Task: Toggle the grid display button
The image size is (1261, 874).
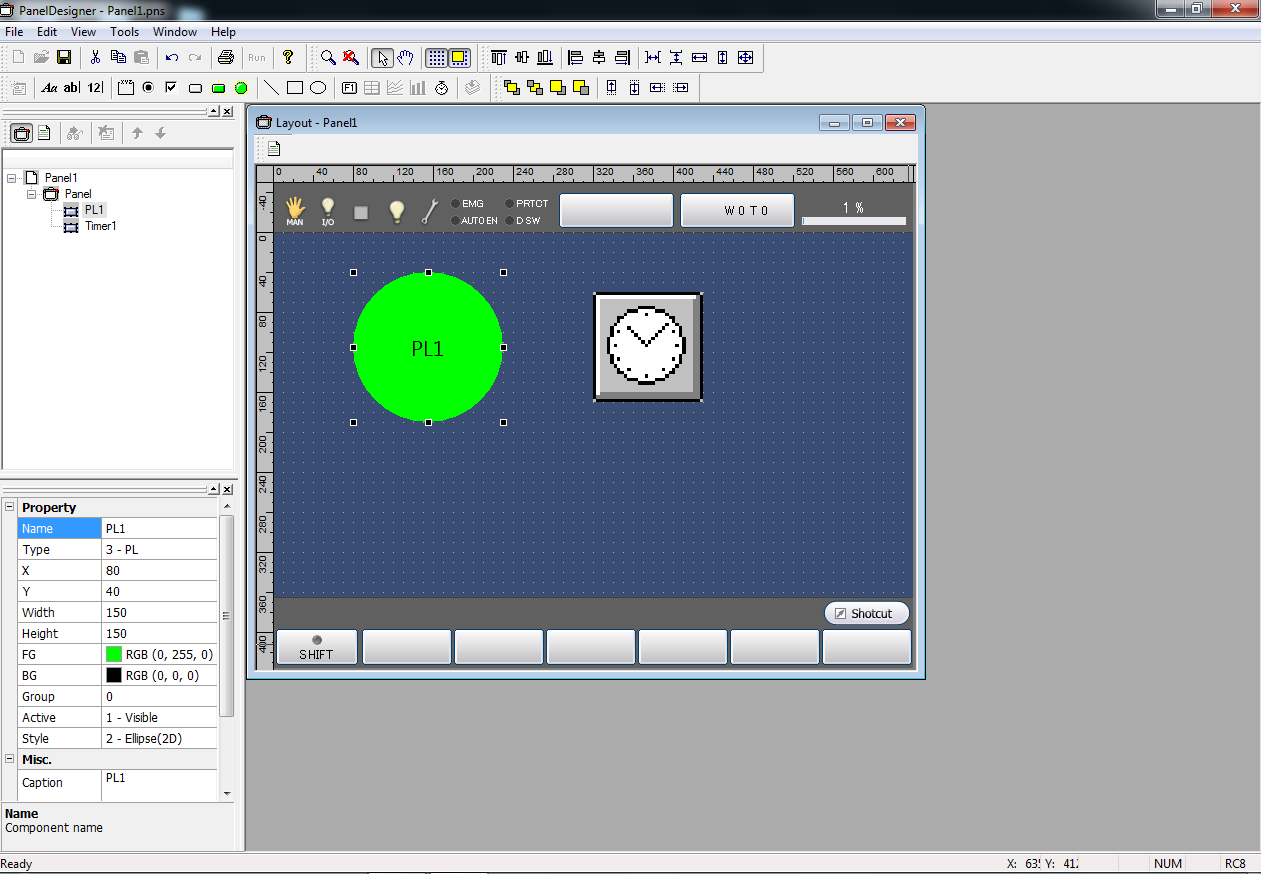Action: [x=437, y=58]
